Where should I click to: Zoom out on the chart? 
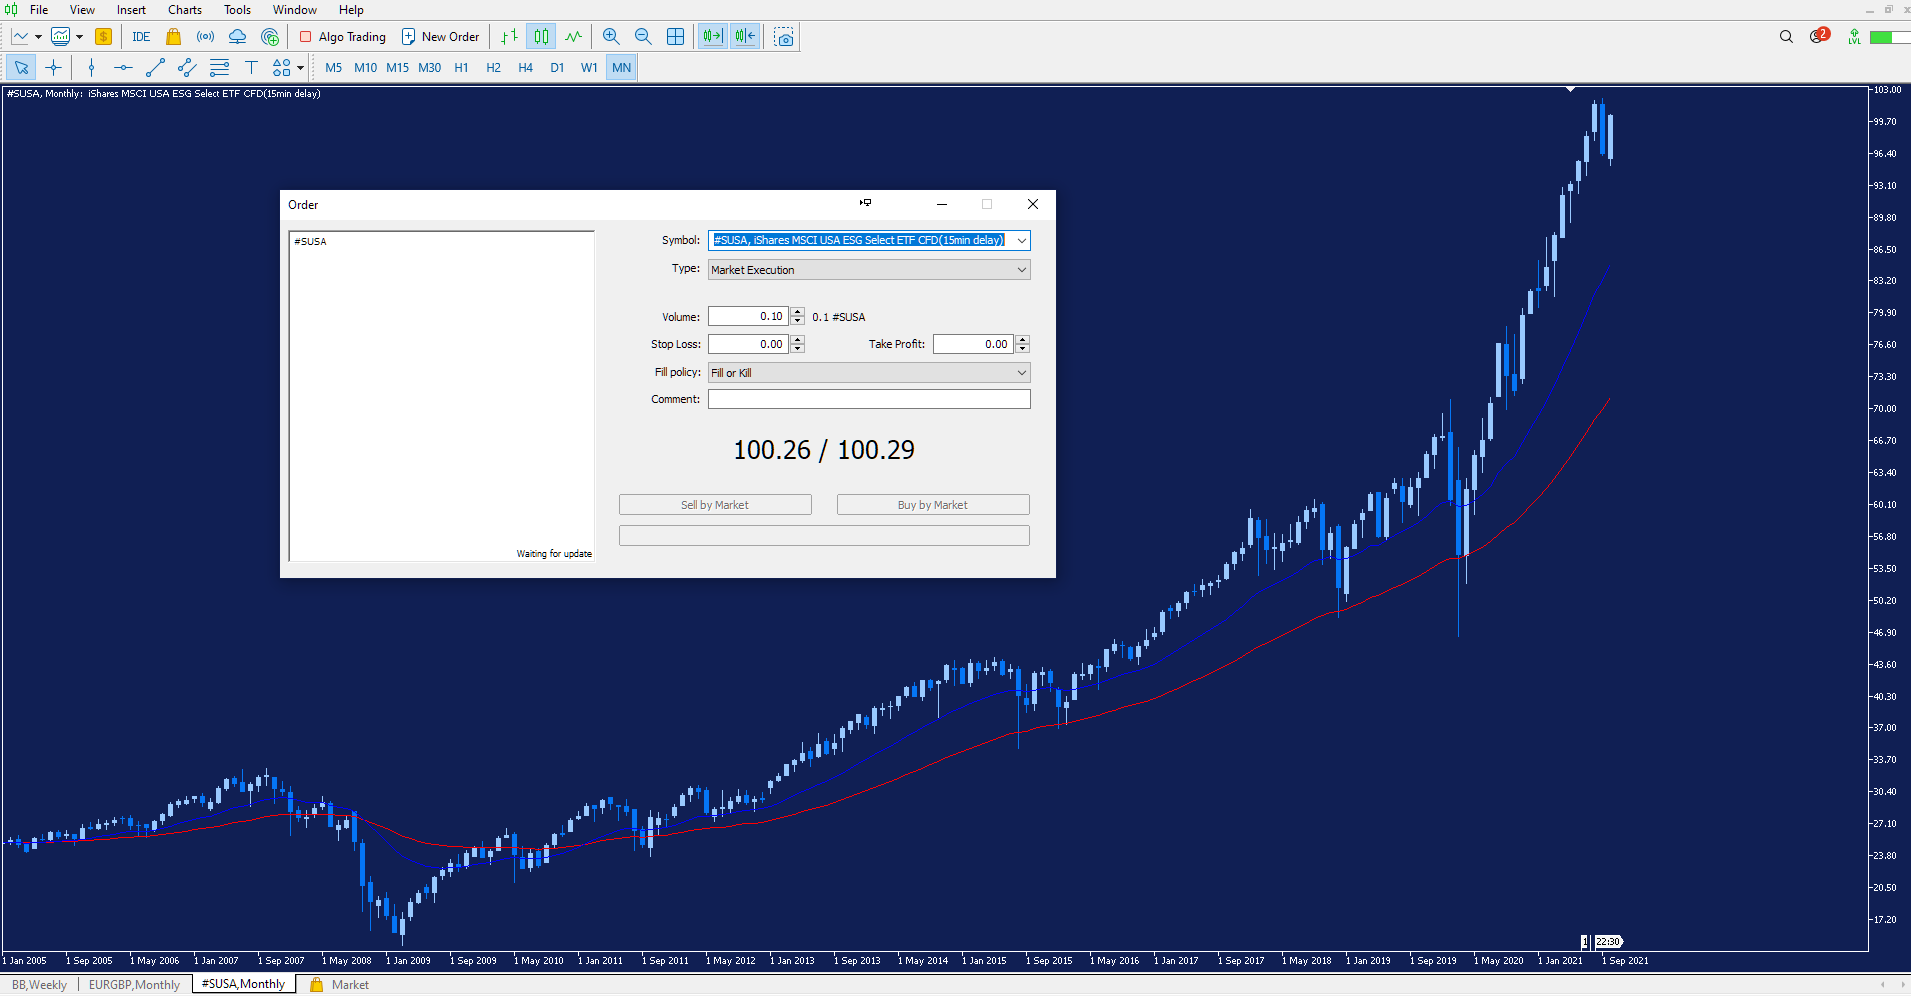point(643,37)
